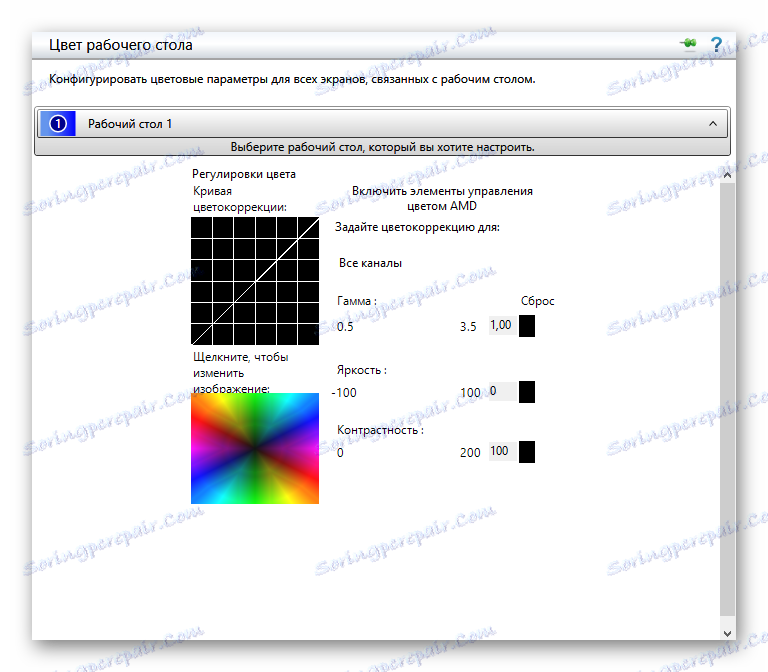Image resolution: width=768 pixels, height=672 pixels.
Task: Click the Contrast maximum value 200
Action: point(470,453)
